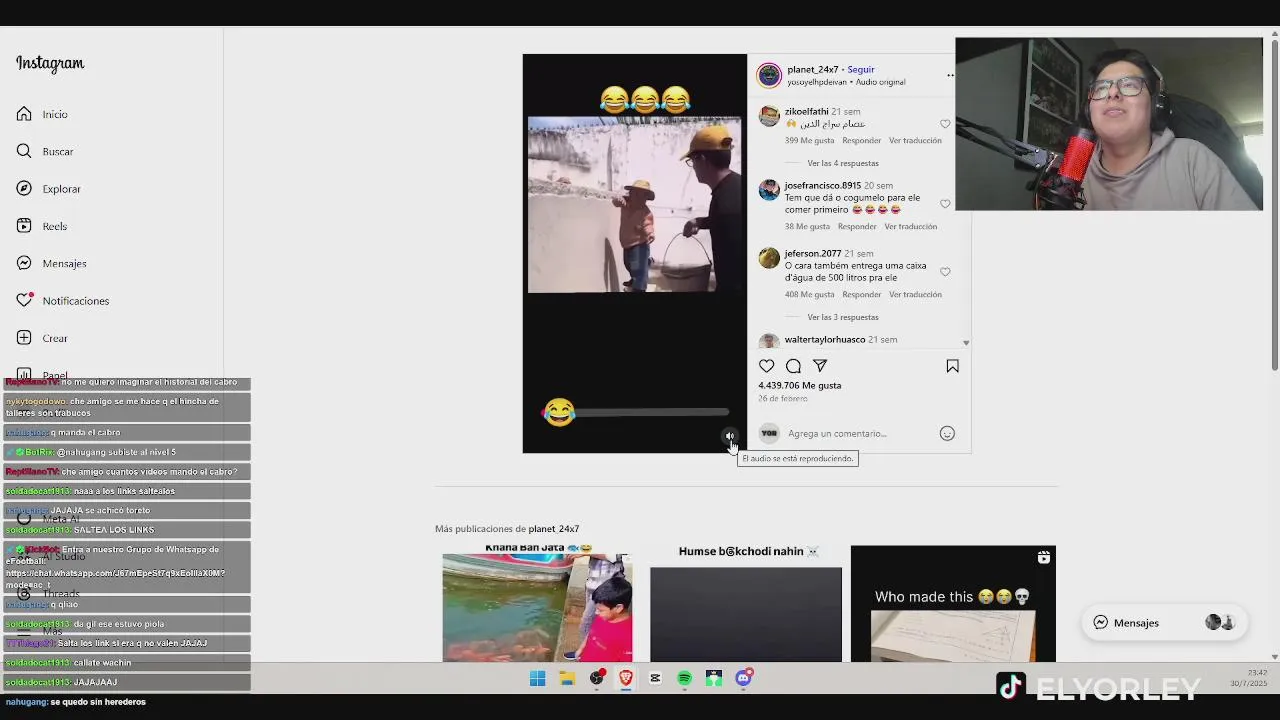Open the Buscar magnifier icon
Viewport: 1280px width, 720px height.
[24, 151]
